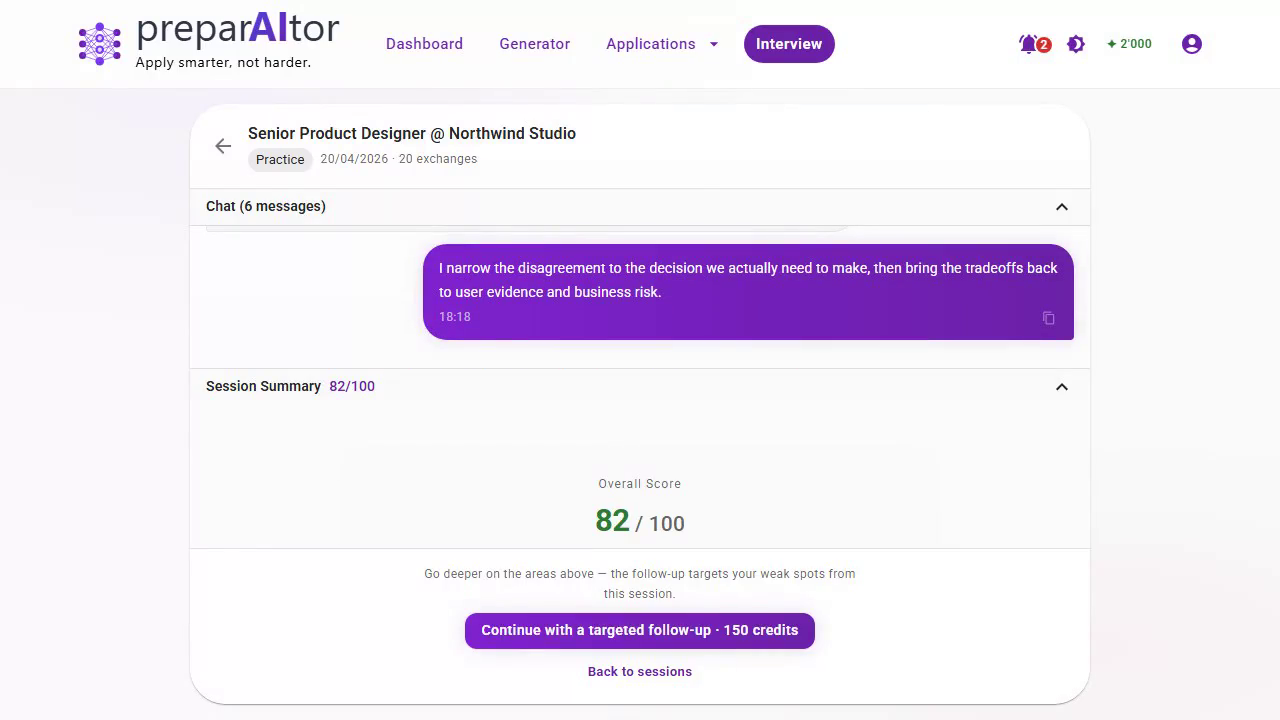Collapse the Session Summary section chevron
Screen dimensions: 1280x720
(1061, 387)
